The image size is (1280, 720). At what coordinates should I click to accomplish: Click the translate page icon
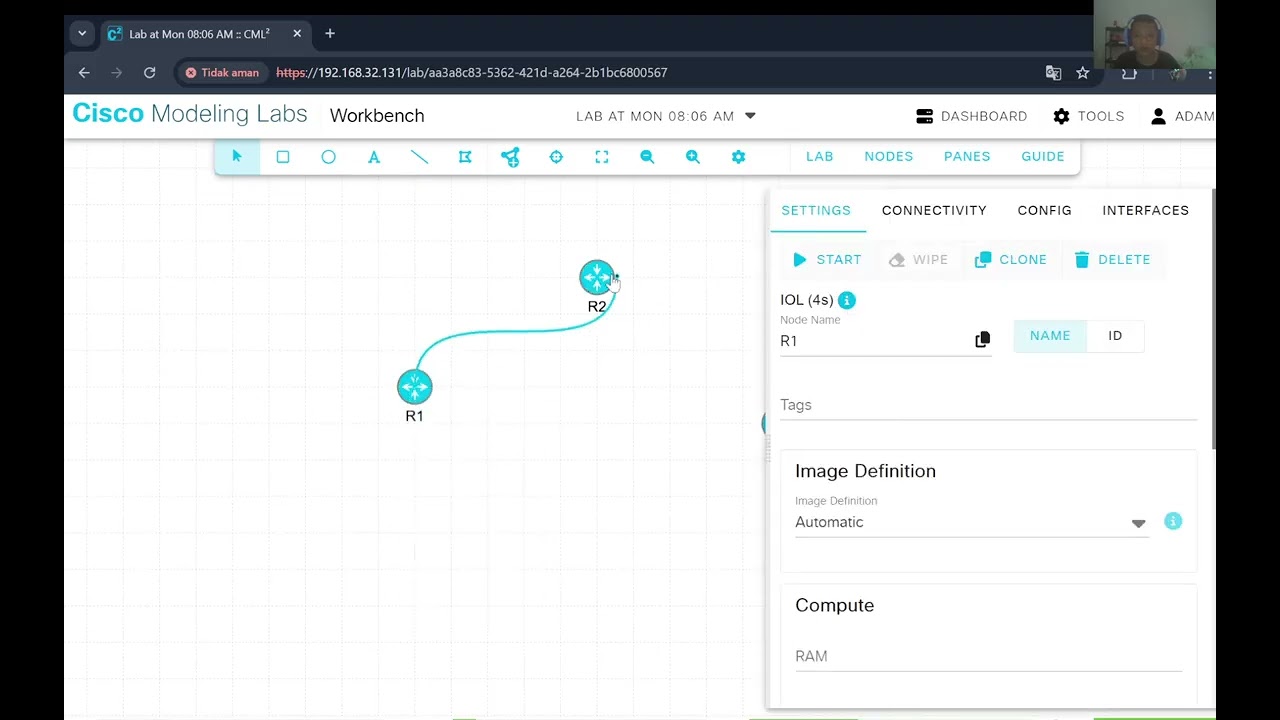click(x=1053, y=73)
